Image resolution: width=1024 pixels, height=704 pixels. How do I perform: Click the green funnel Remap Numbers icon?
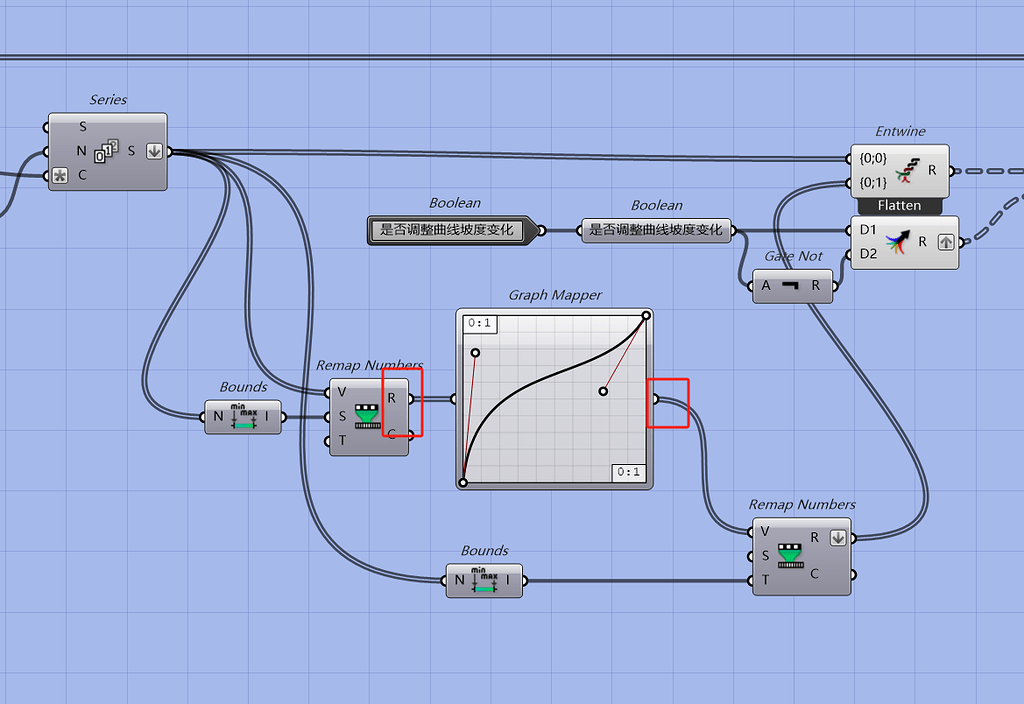point(367,416)
